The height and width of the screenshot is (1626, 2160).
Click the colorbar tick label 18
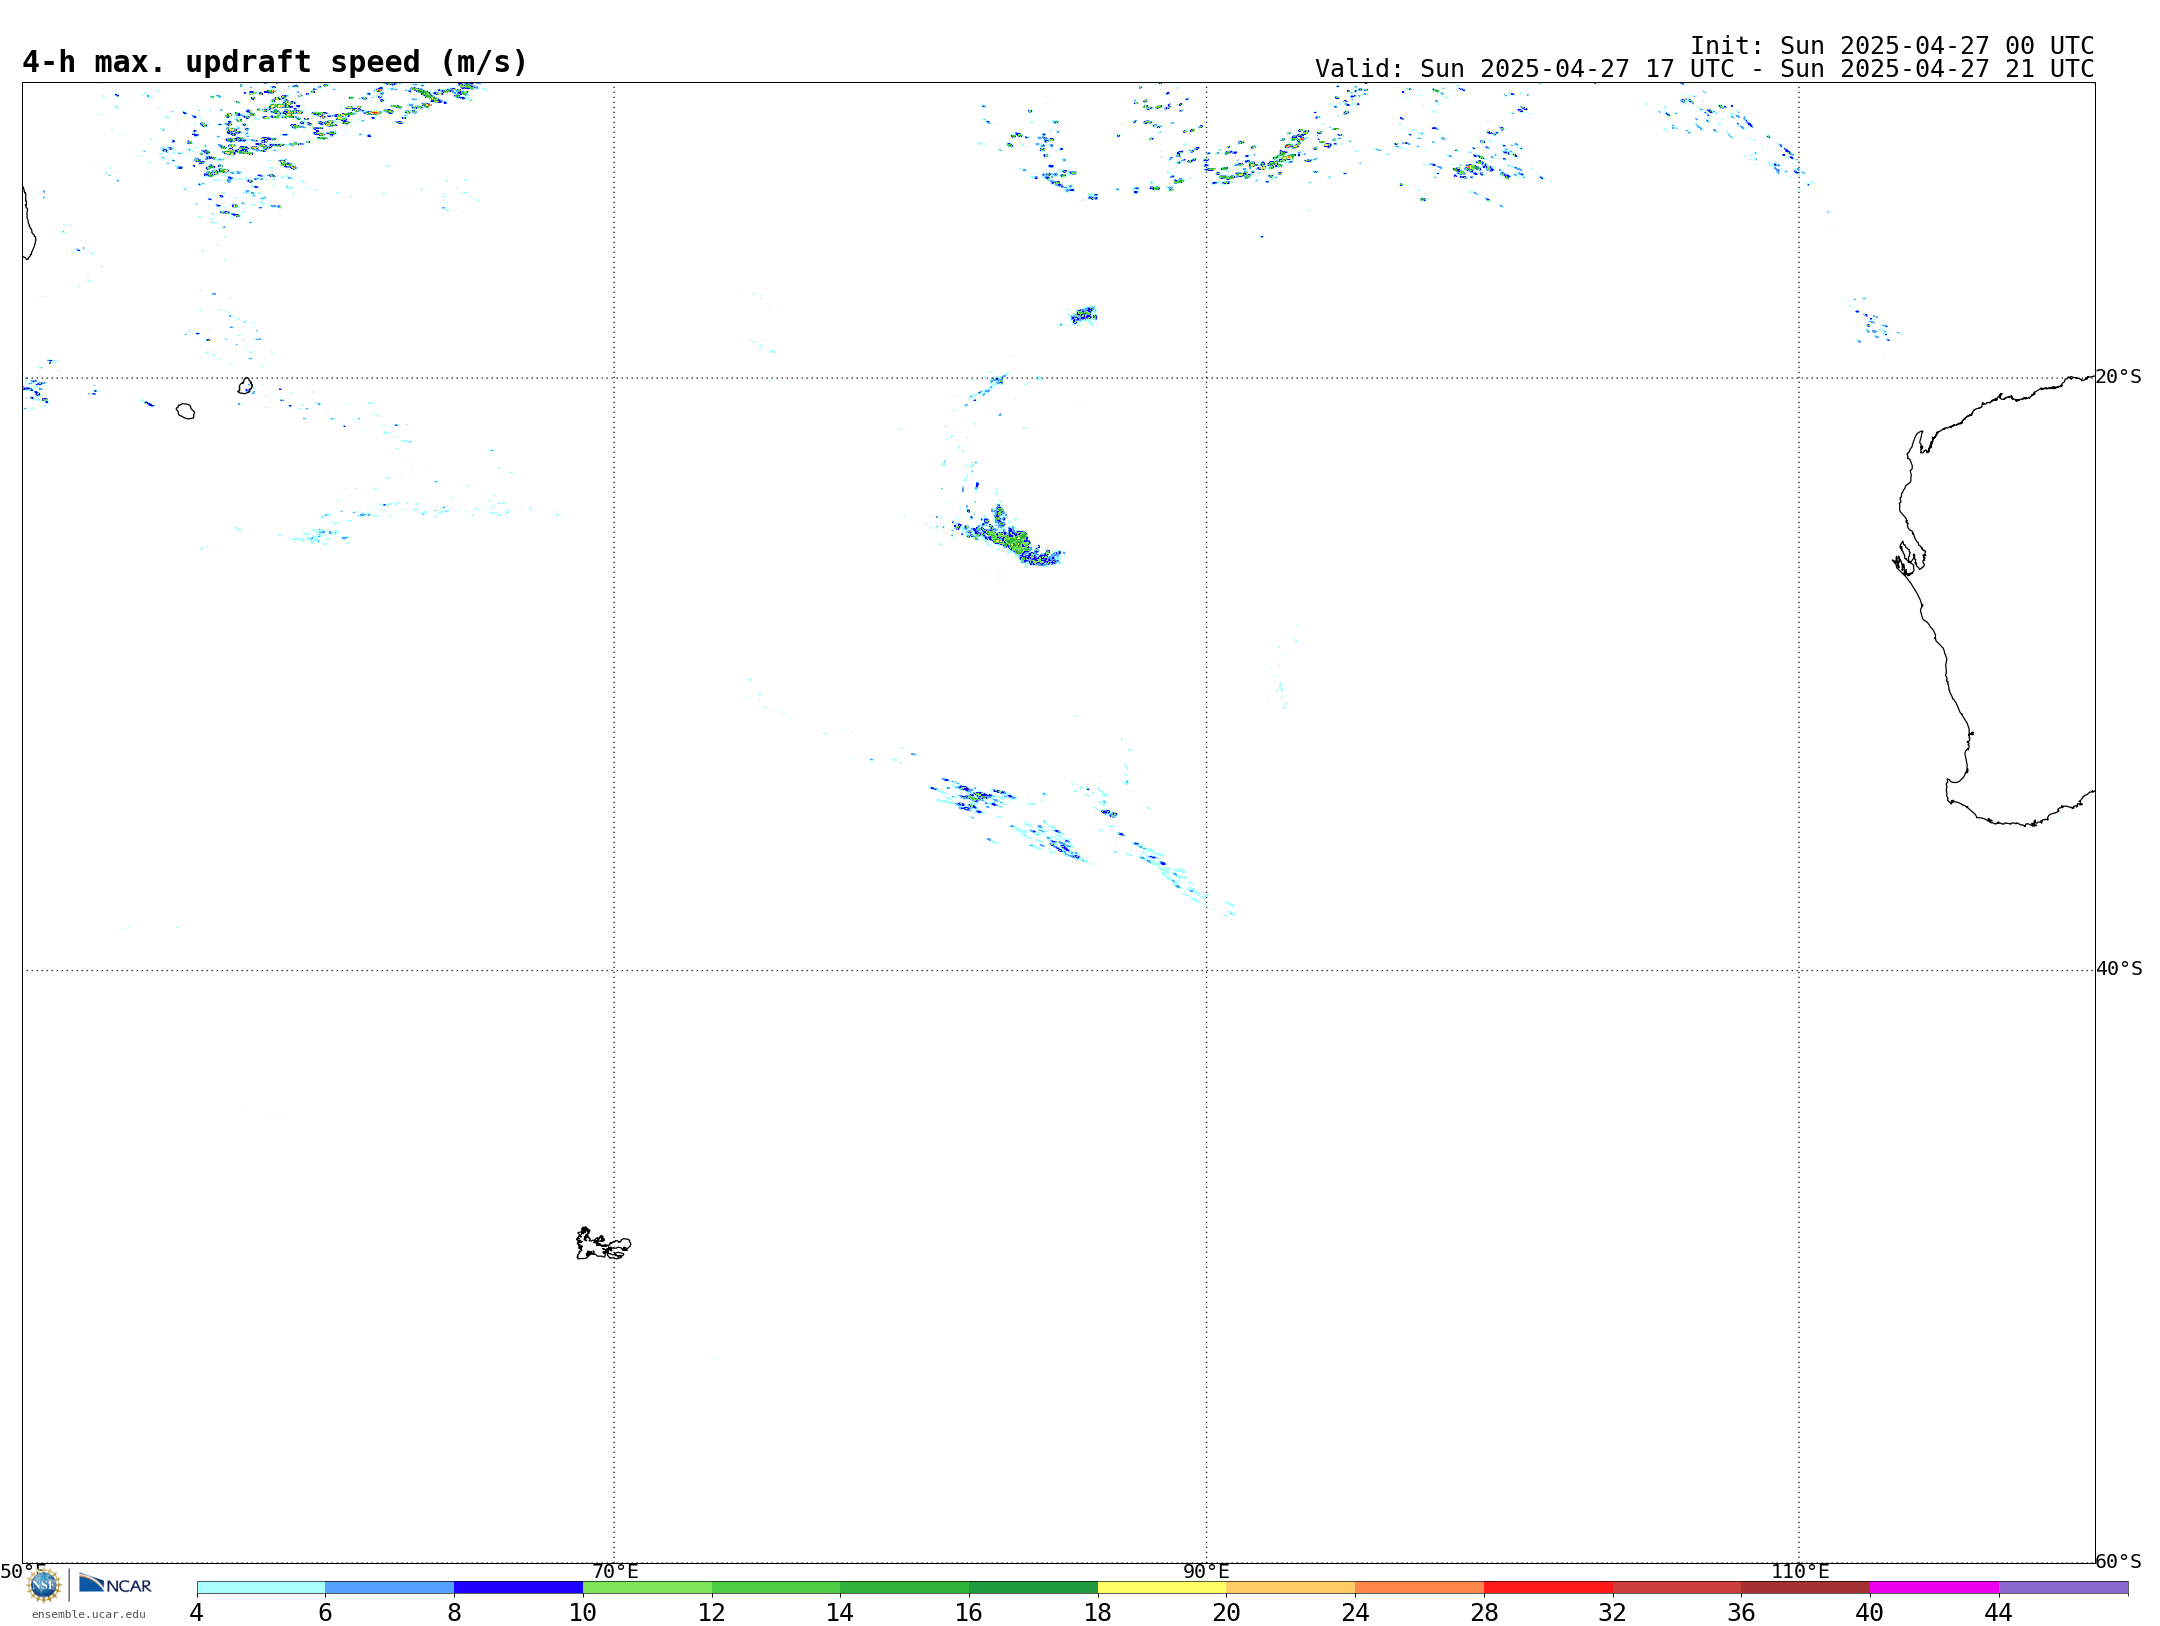1098,1612
